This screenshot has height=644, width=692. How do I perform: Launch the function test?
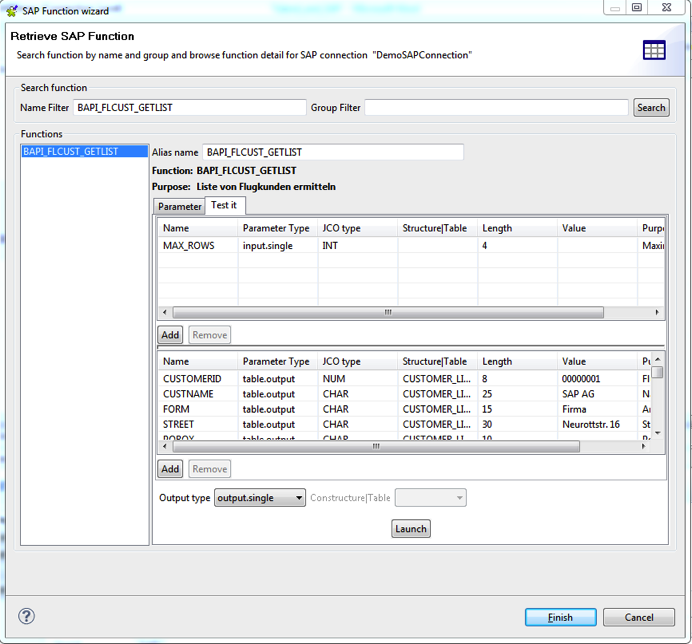410,529
